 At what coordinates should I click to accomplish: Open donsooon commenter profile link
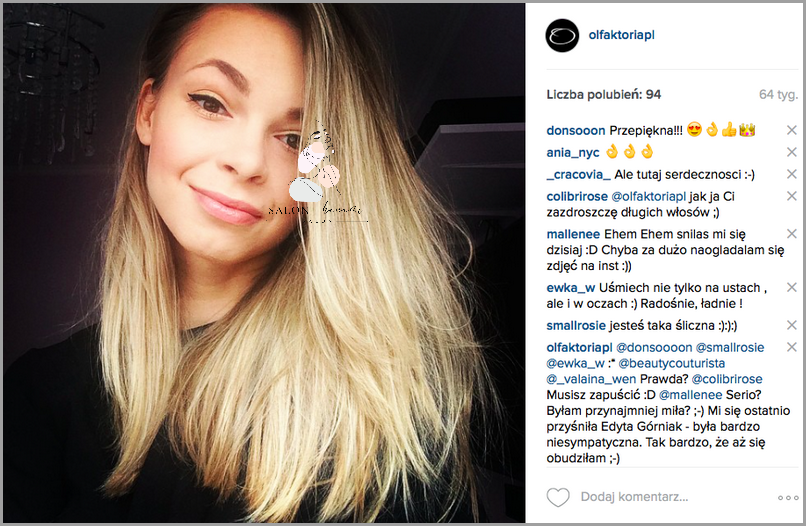(x=576, y=131)
